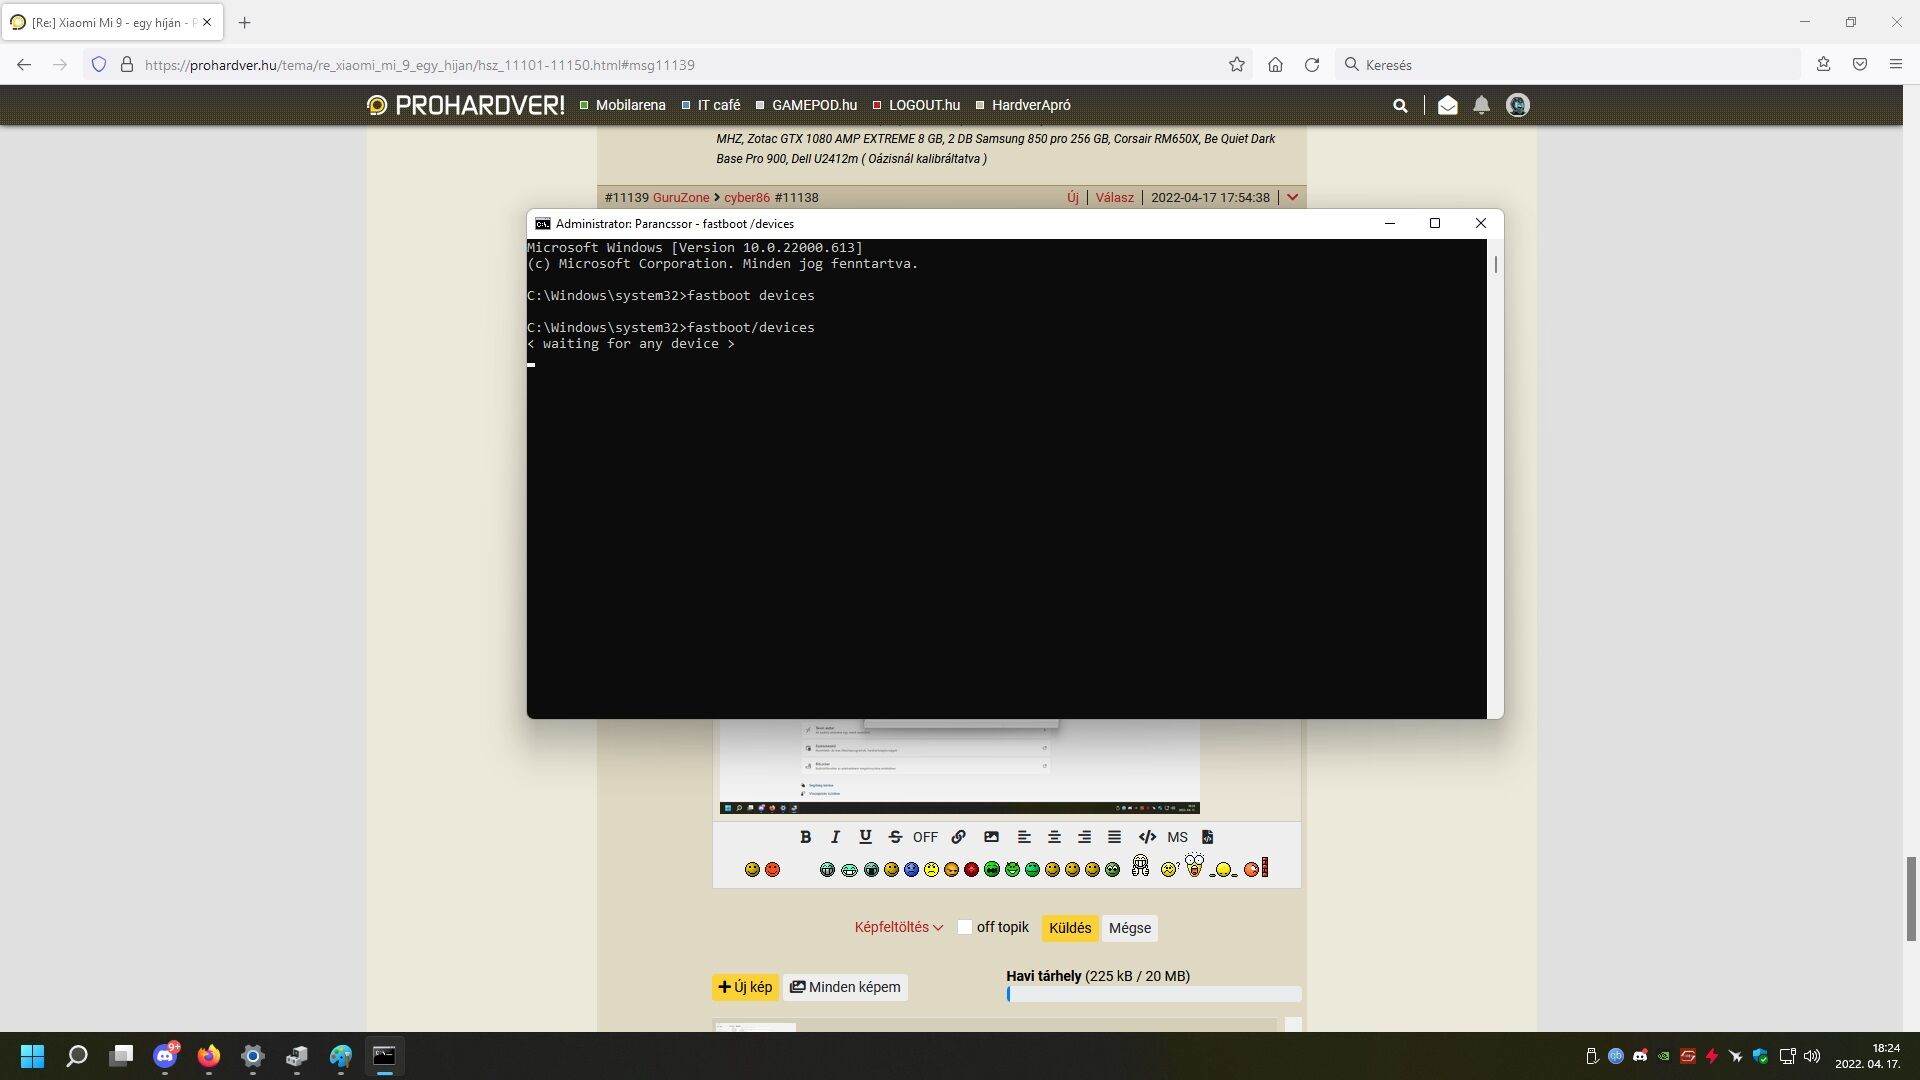
Task: Apply italic formatting in the reply editor
Action: click(x=835, y=837)
